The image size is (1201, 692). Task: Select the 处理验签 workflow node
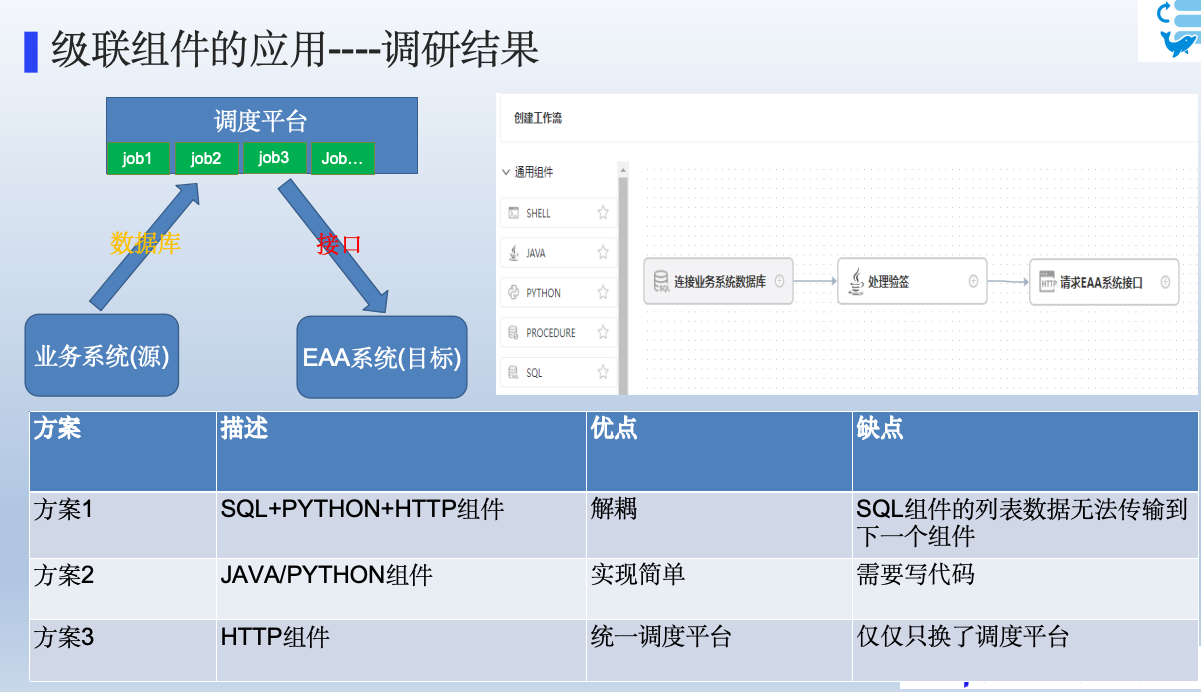(912, 282)
